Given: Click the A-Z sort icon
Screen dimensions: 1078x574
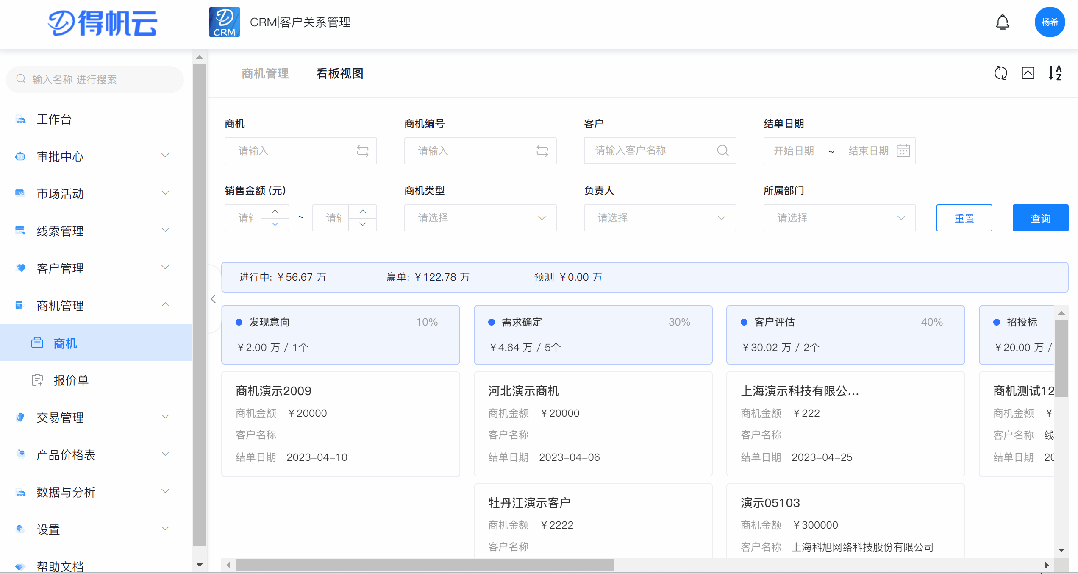Looking at the screenshot, I should click(1054, 73).
